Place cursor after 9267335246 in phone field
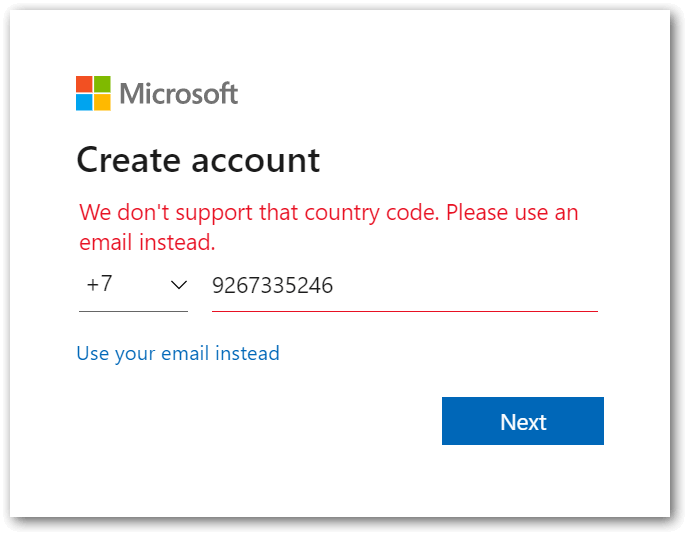This screenshot has height=535, width=688. 334,286
